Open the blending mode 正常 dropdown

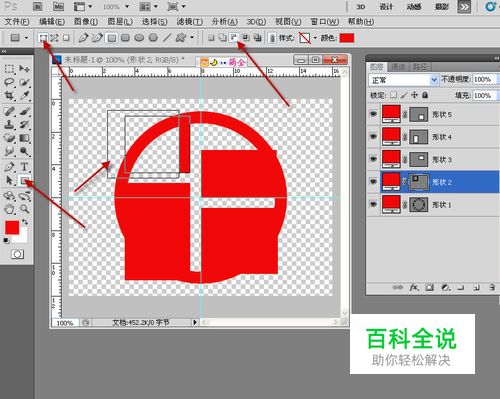[403, 80]
